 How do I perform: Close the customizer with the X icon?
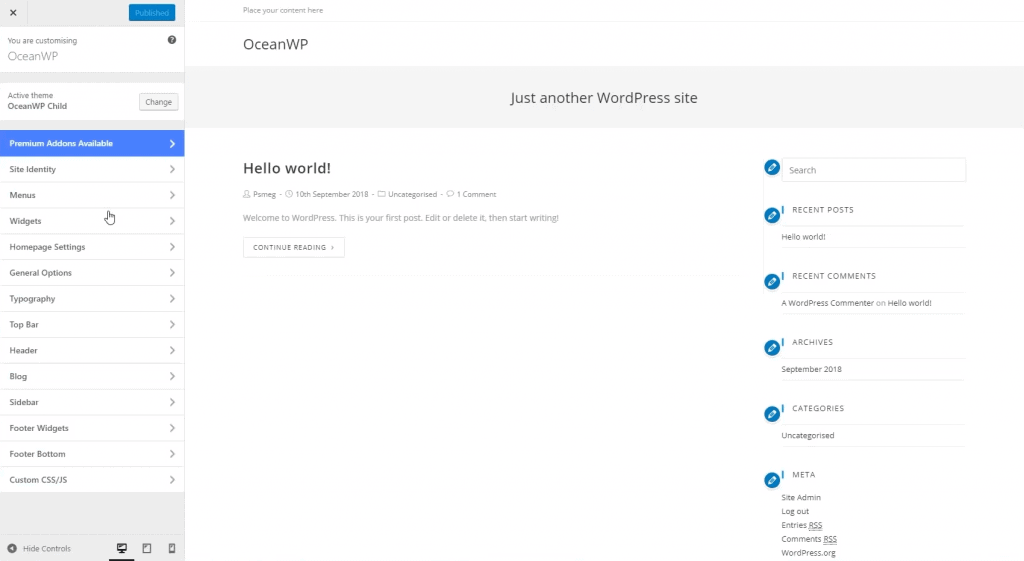[x=13, y=12]
